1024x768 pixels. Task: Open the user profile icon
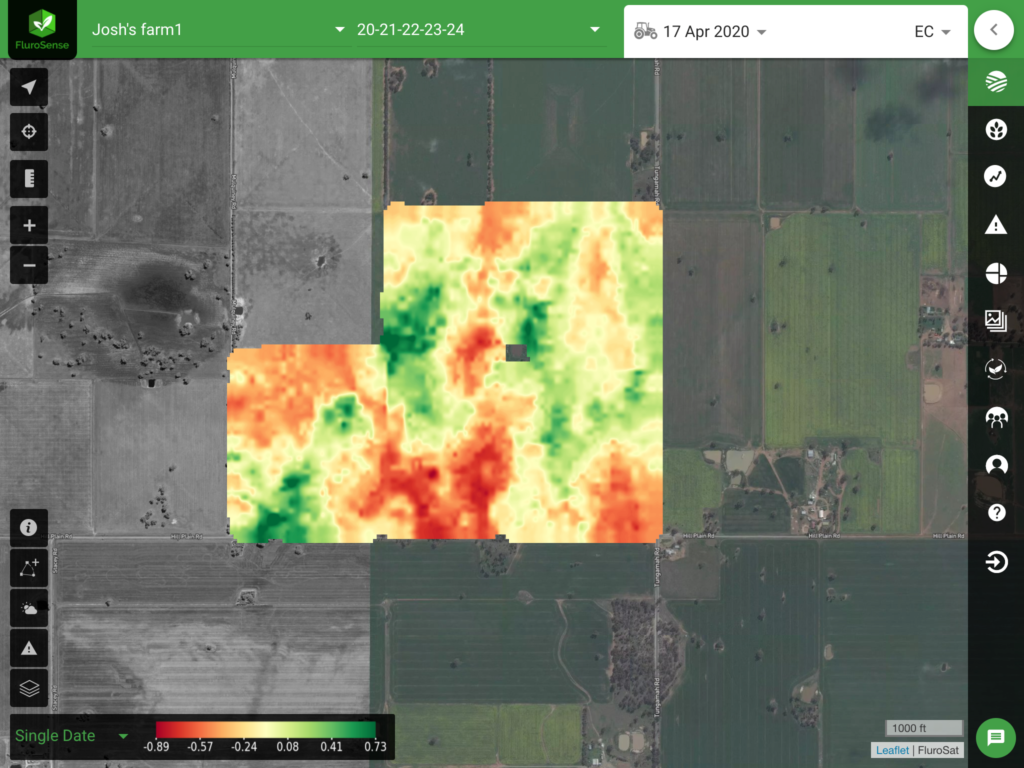(996, 465)
